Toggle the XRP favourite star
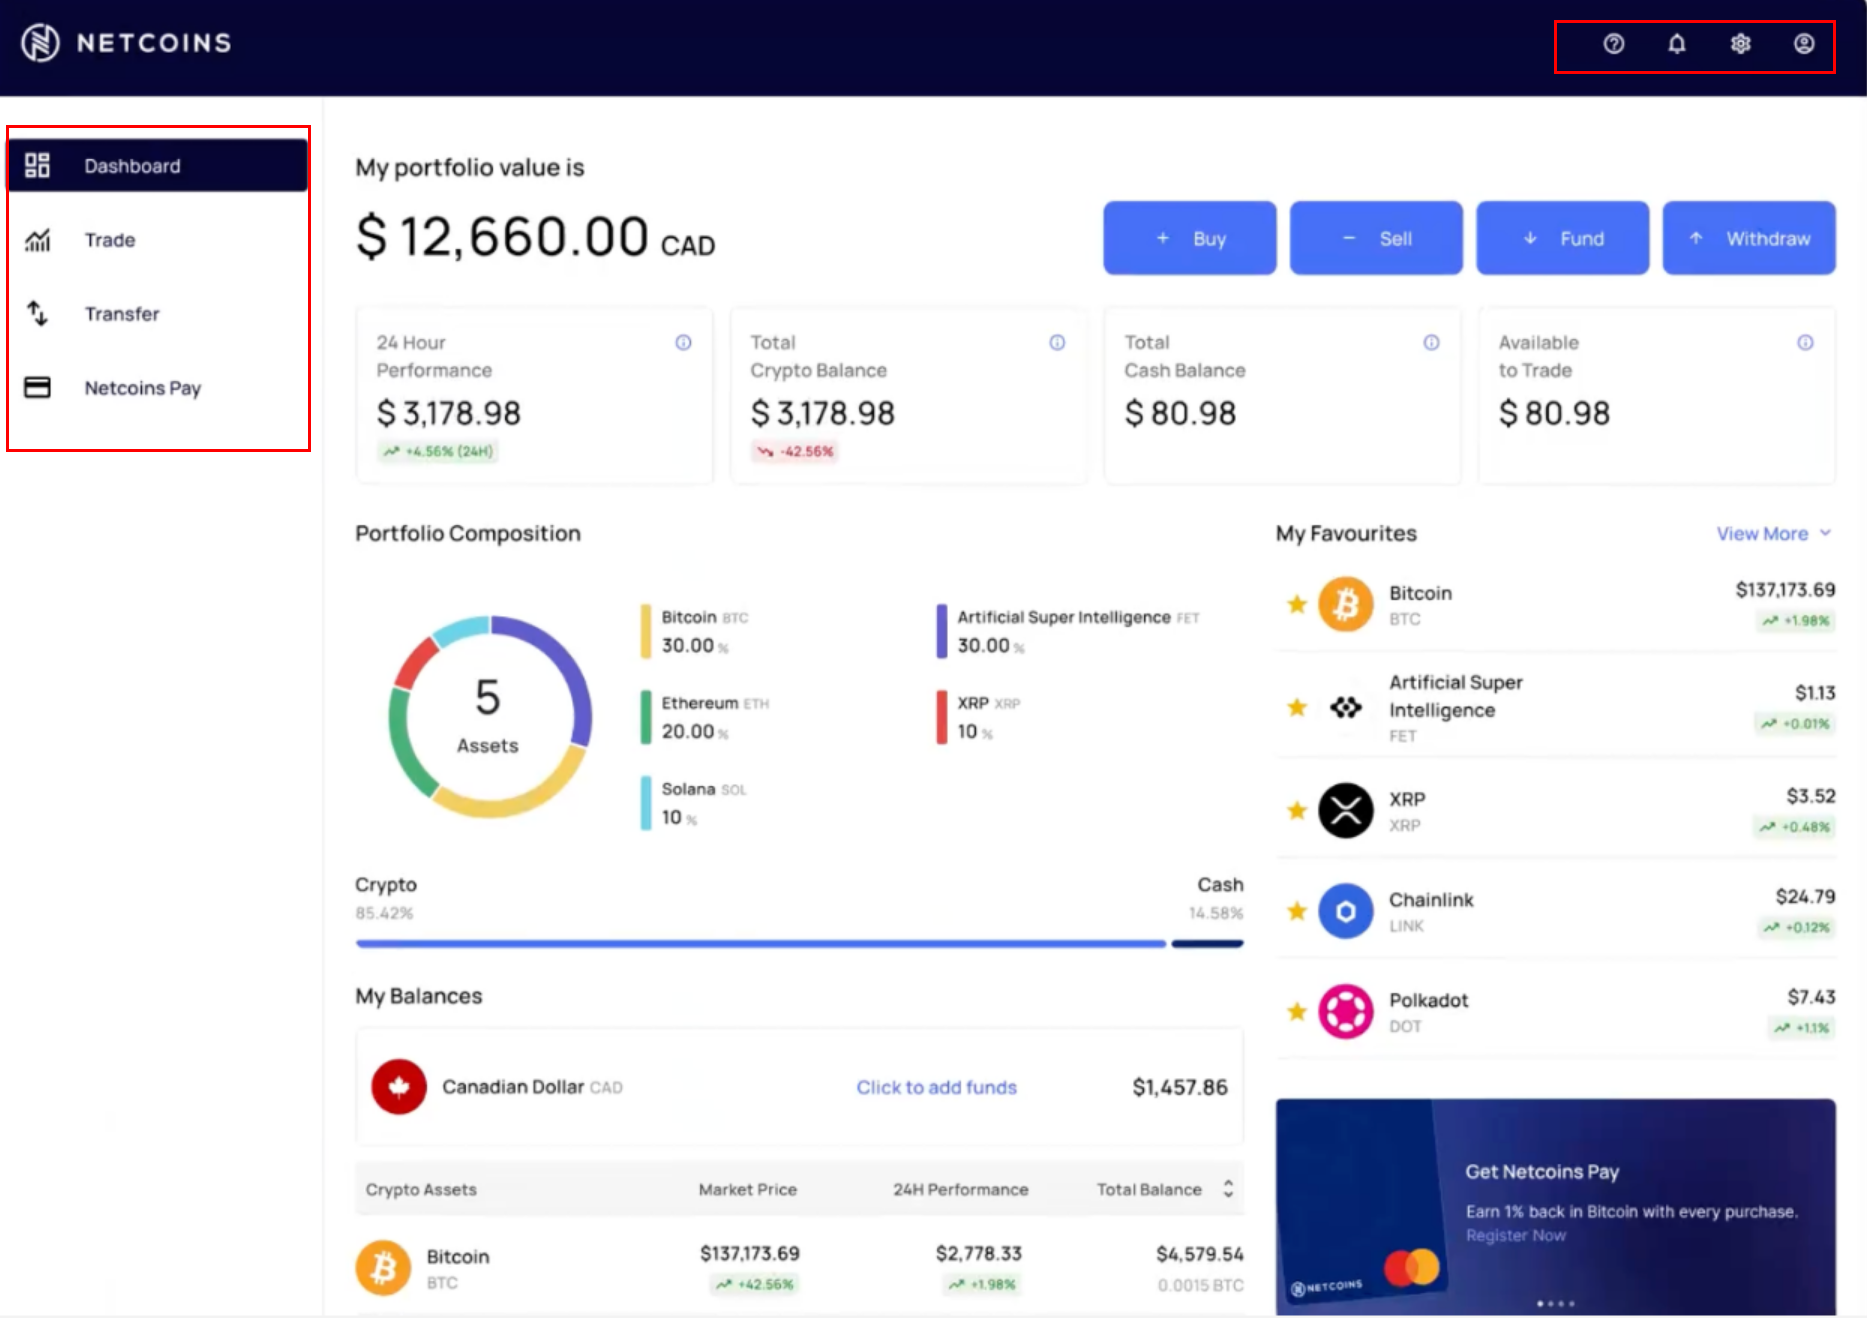Screen dimensions: 1867x1318 click(x=1297, y=810)
